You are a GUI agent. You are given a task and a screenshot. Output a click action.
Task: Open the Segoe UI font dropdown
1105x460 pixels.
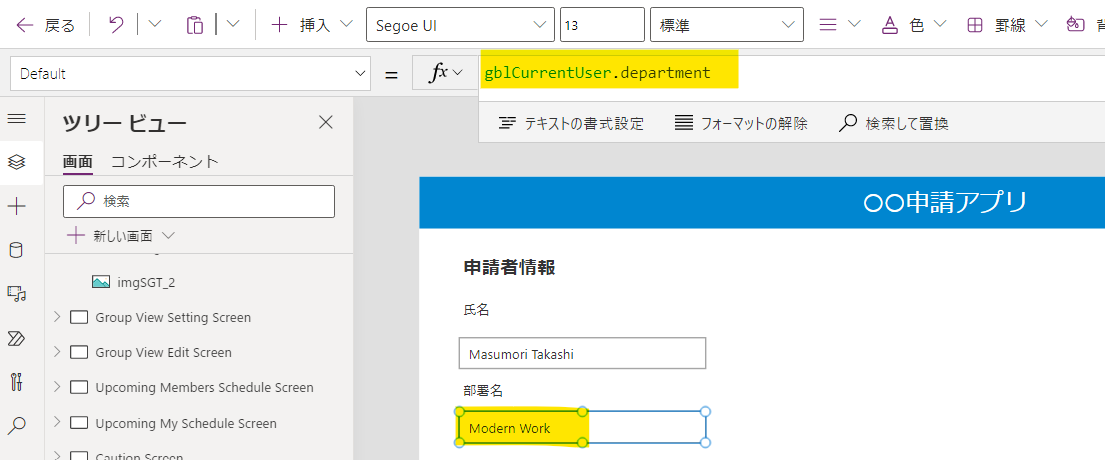pyautogui.click(x=460, y=25)
